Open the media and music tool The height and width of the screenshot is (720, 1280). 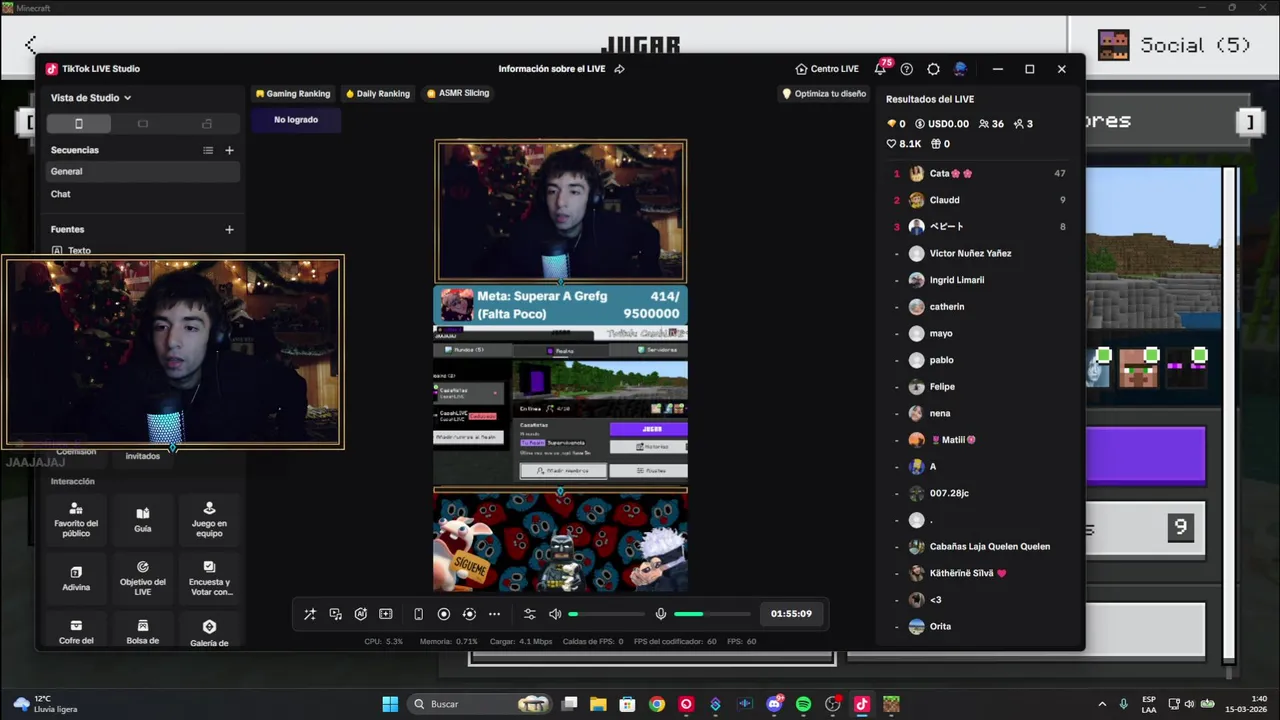point(336,614)
